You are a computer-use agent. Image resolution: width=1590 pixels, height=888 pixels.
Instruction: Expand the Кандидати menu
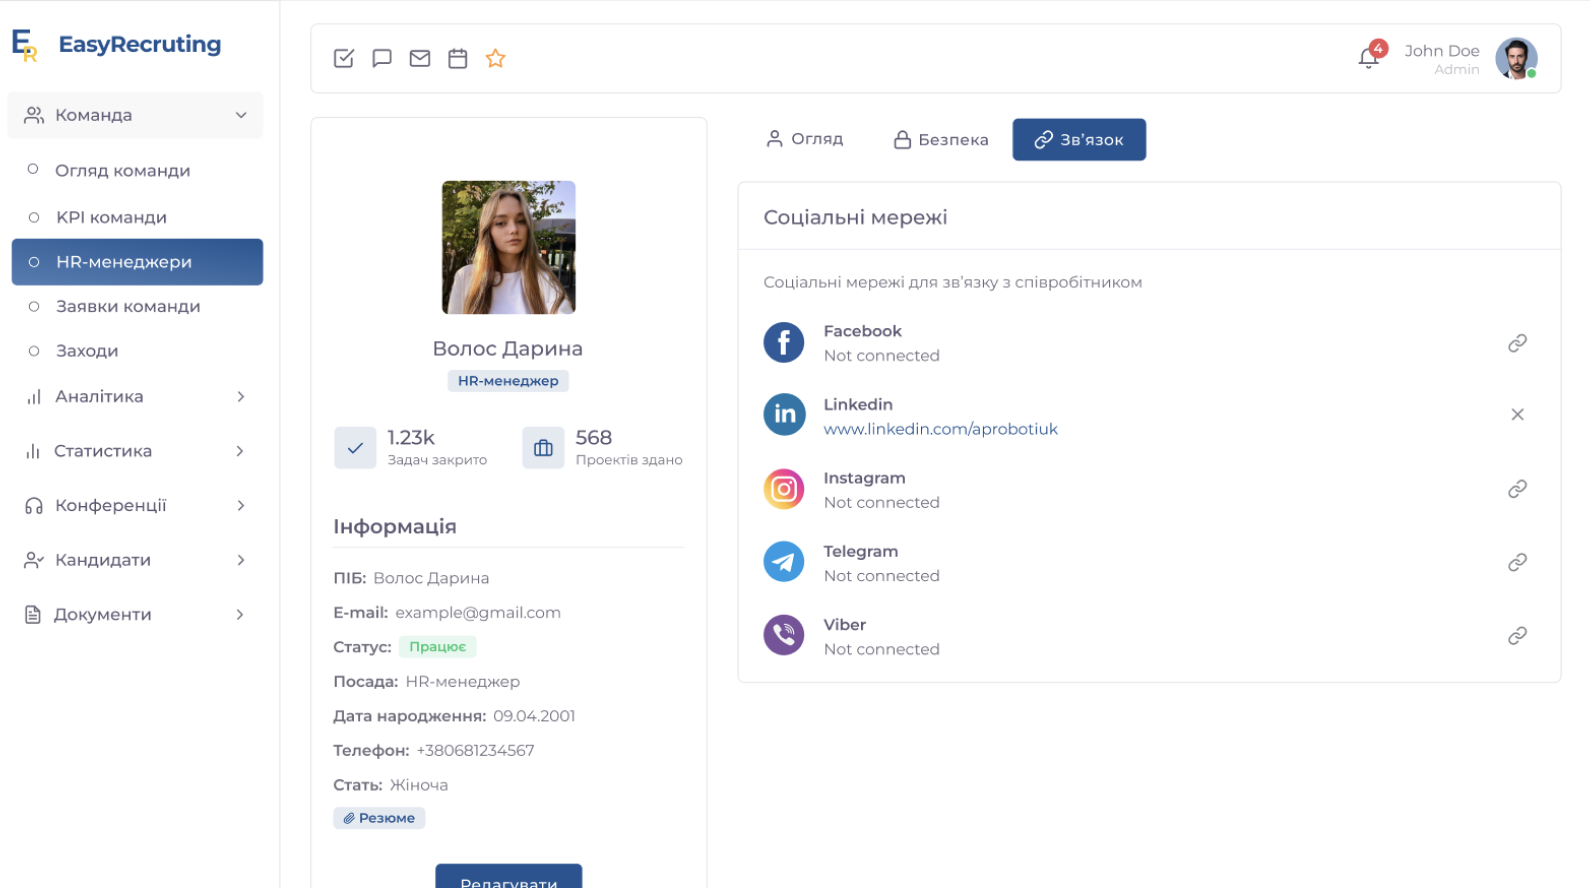[x=135, y=560]
